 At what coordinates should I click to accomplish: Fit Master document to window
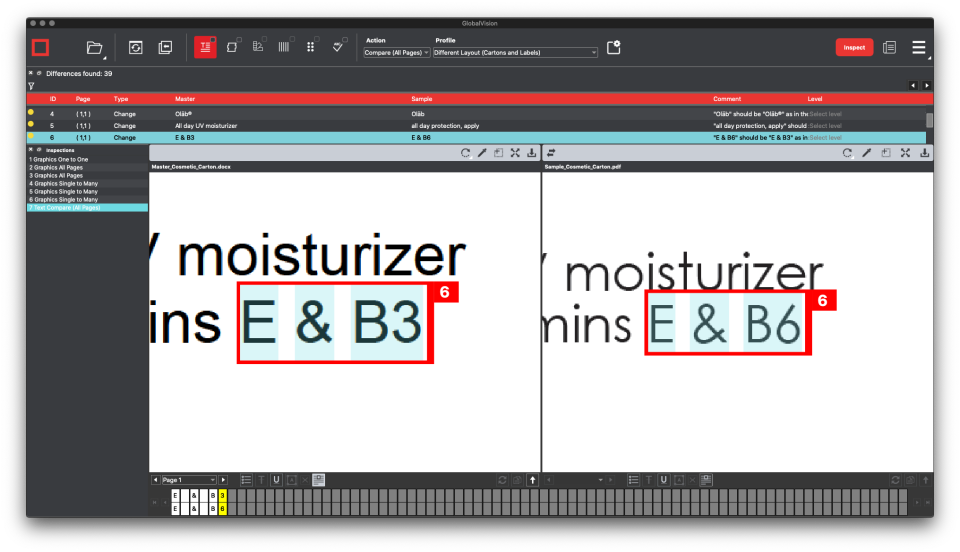515,153
